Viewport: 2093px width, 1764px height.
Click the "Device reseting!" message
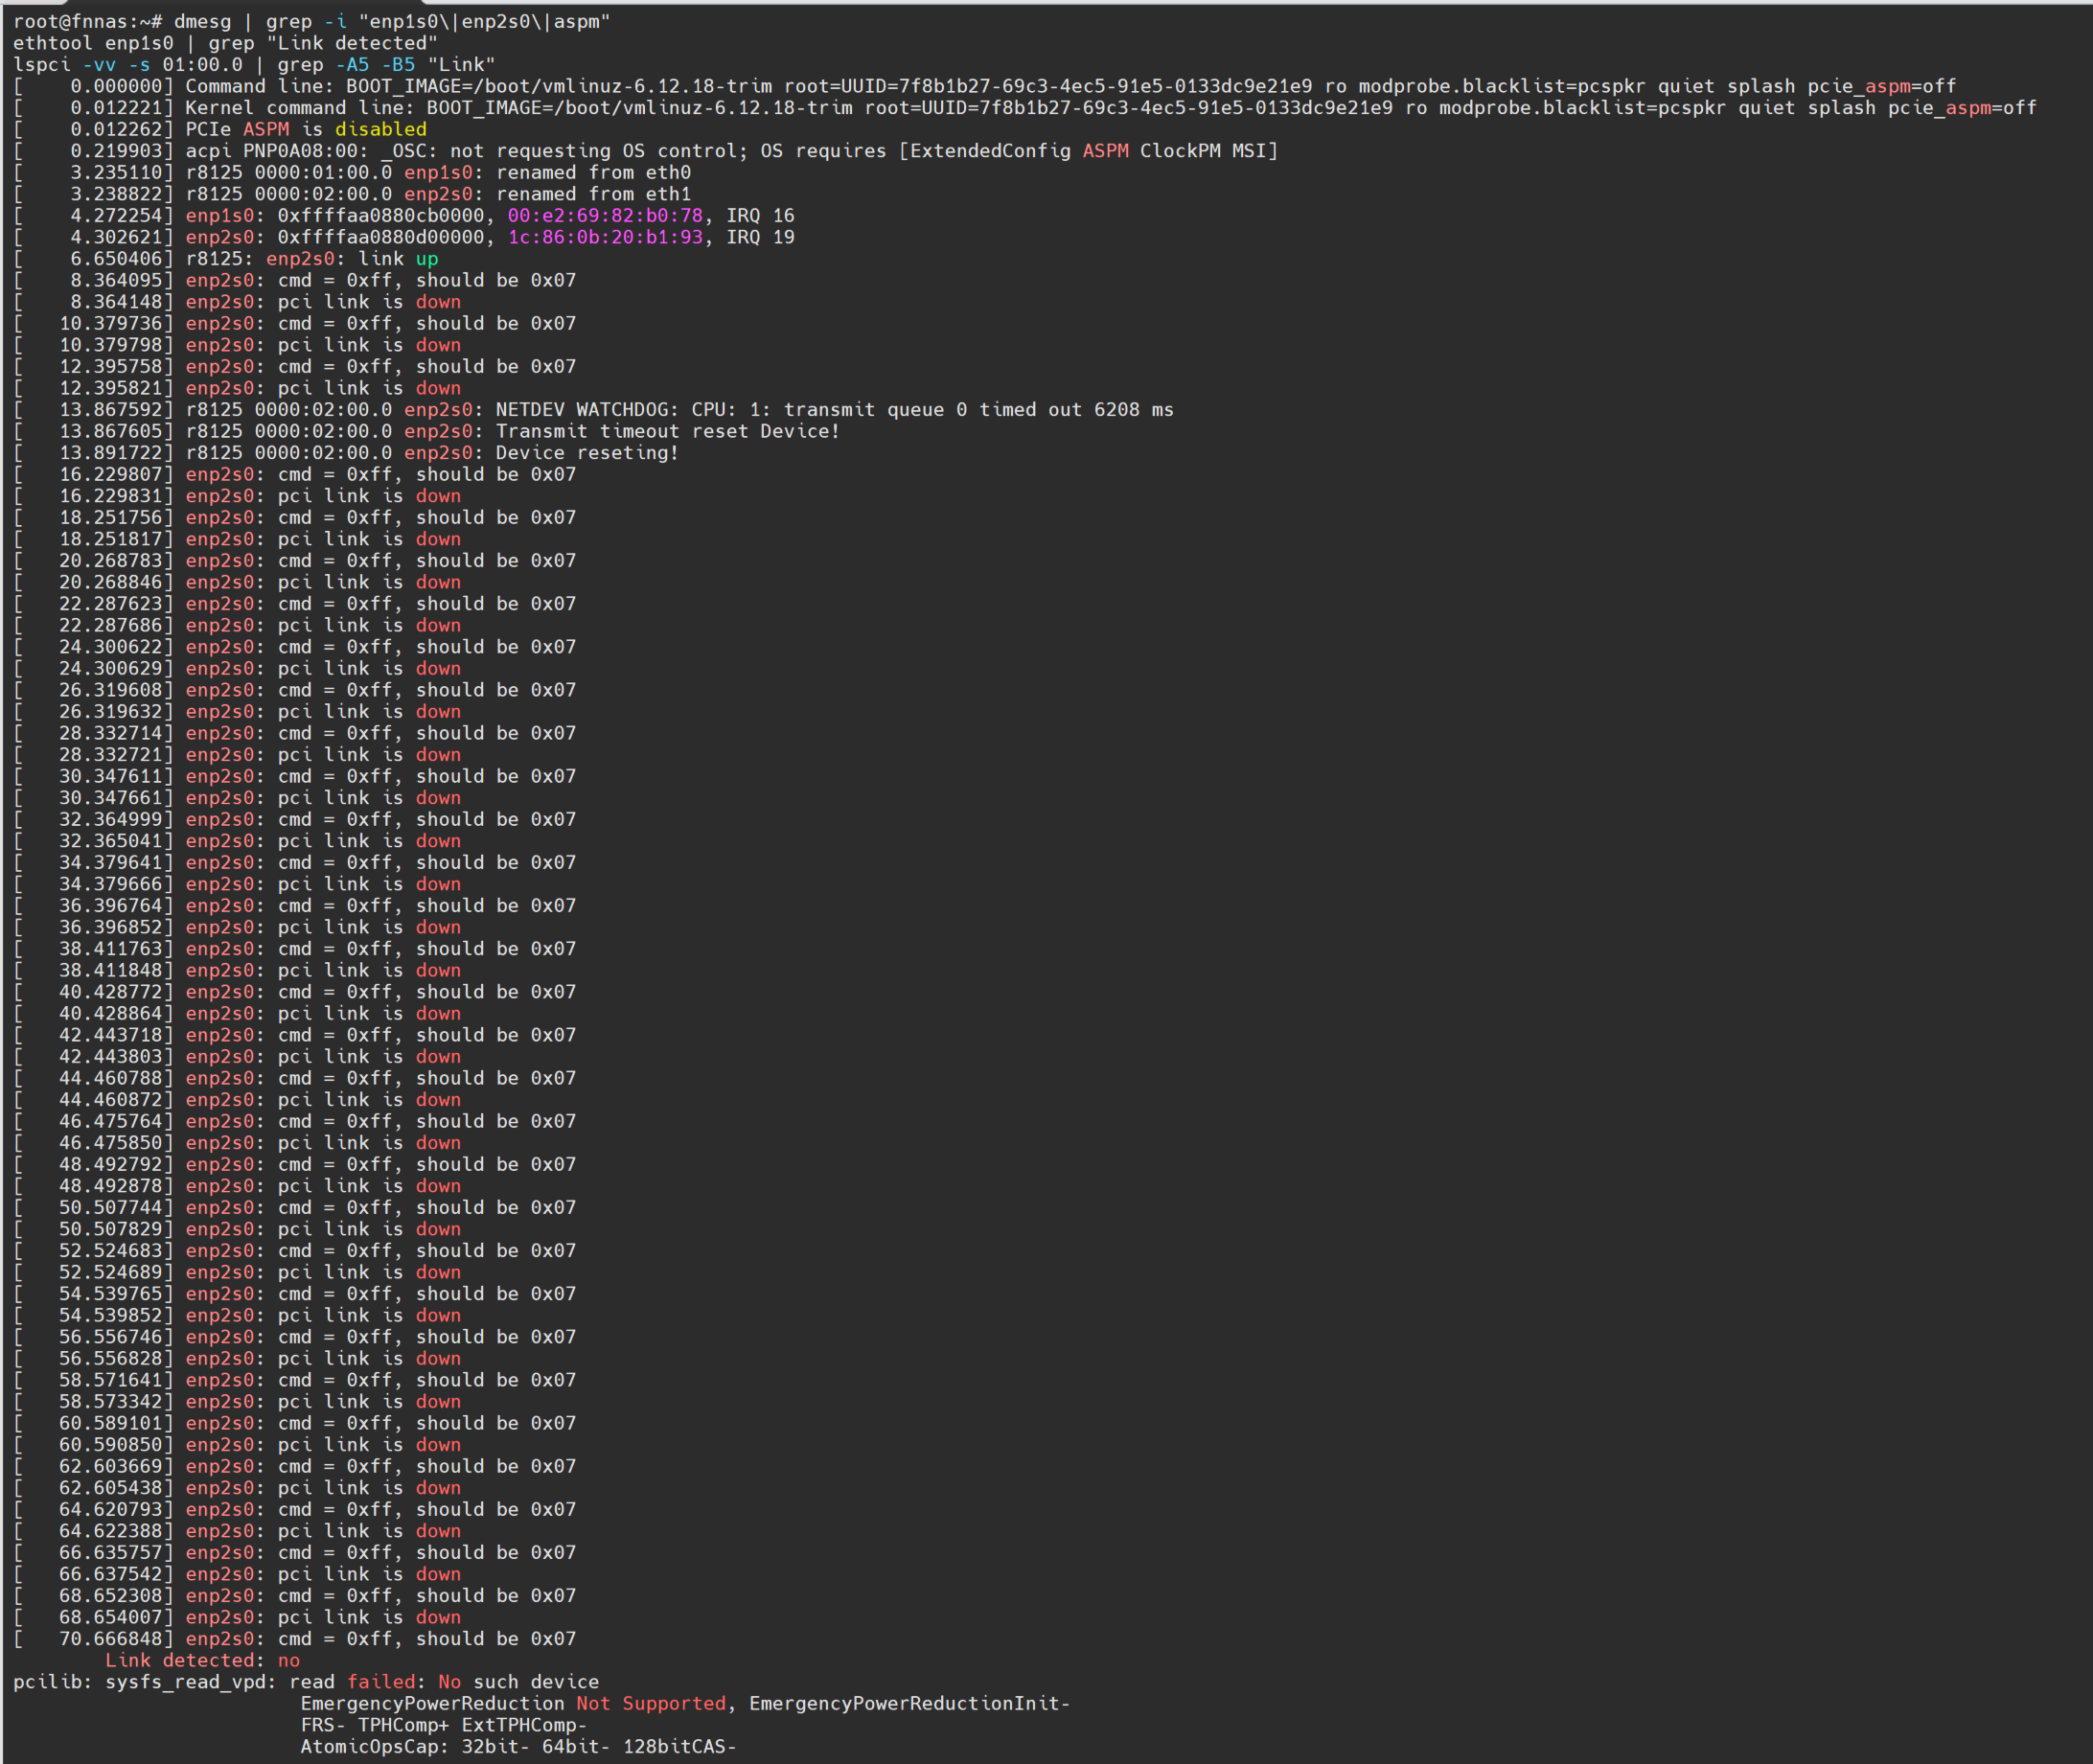pyautogui.click(x=587, y=452)
